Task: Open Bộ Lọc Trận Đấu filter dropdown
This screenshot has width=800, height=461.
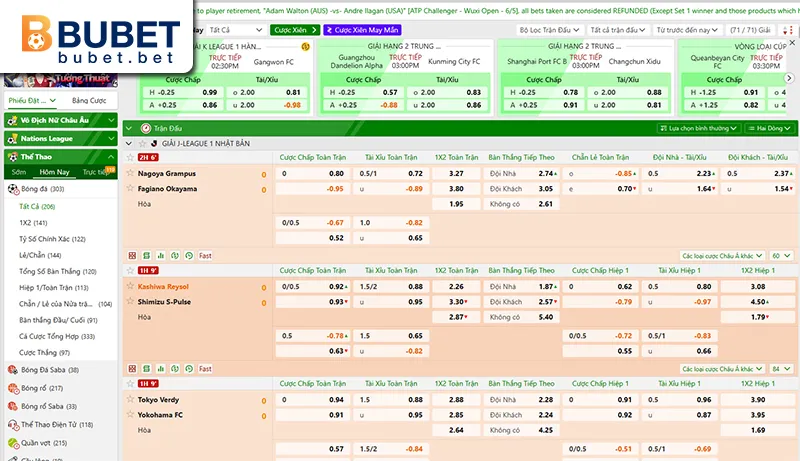Action: click(549, 30)
